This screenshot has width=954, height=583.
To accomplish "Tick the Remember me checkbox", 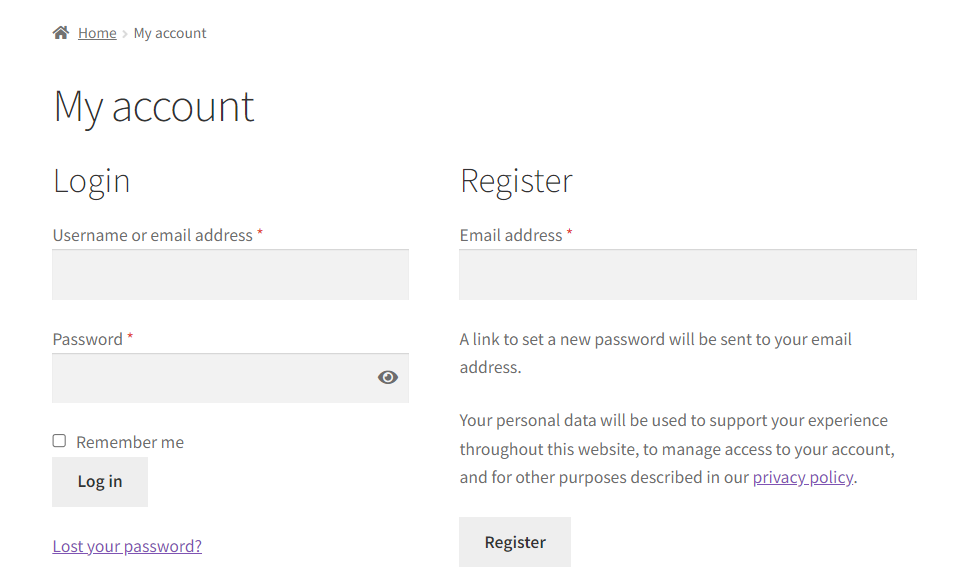I will [59, 441].
